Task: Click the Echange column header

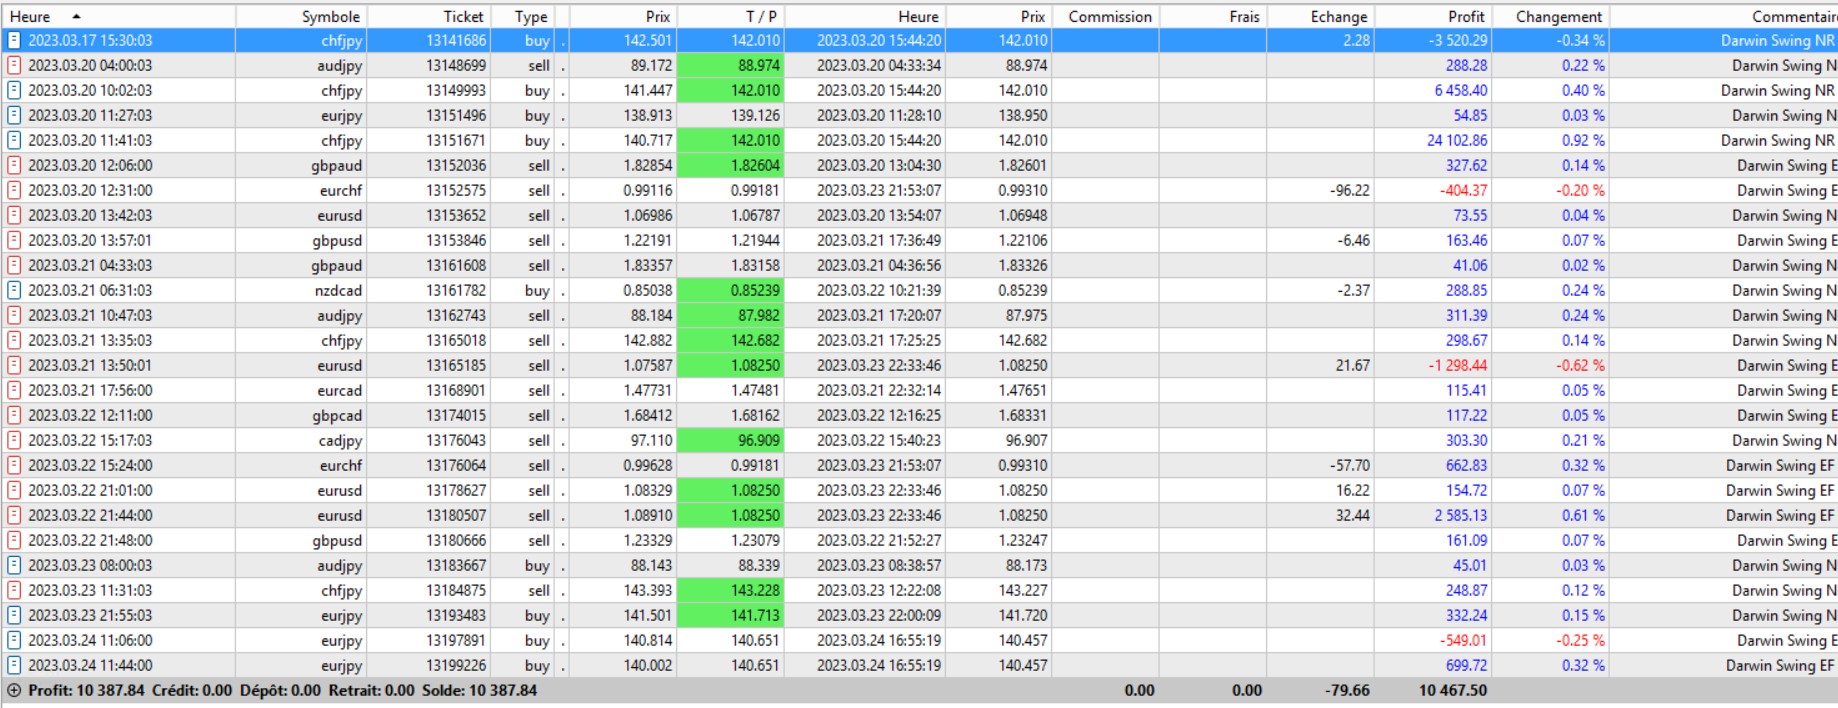Action: click(x=1320, y=16)
